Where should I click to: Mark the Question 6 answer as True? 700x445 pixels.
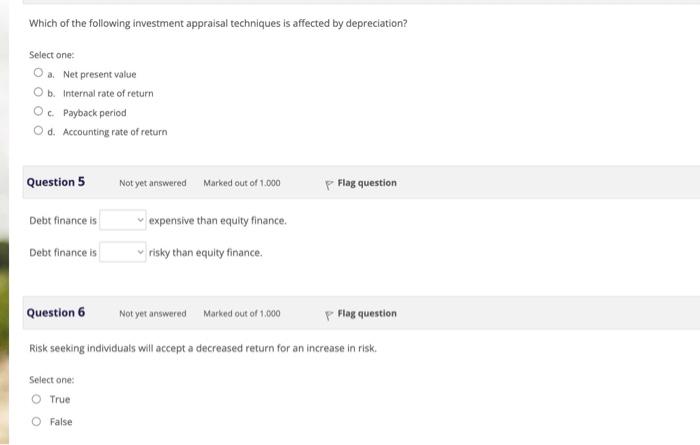[x=36, y=399]
